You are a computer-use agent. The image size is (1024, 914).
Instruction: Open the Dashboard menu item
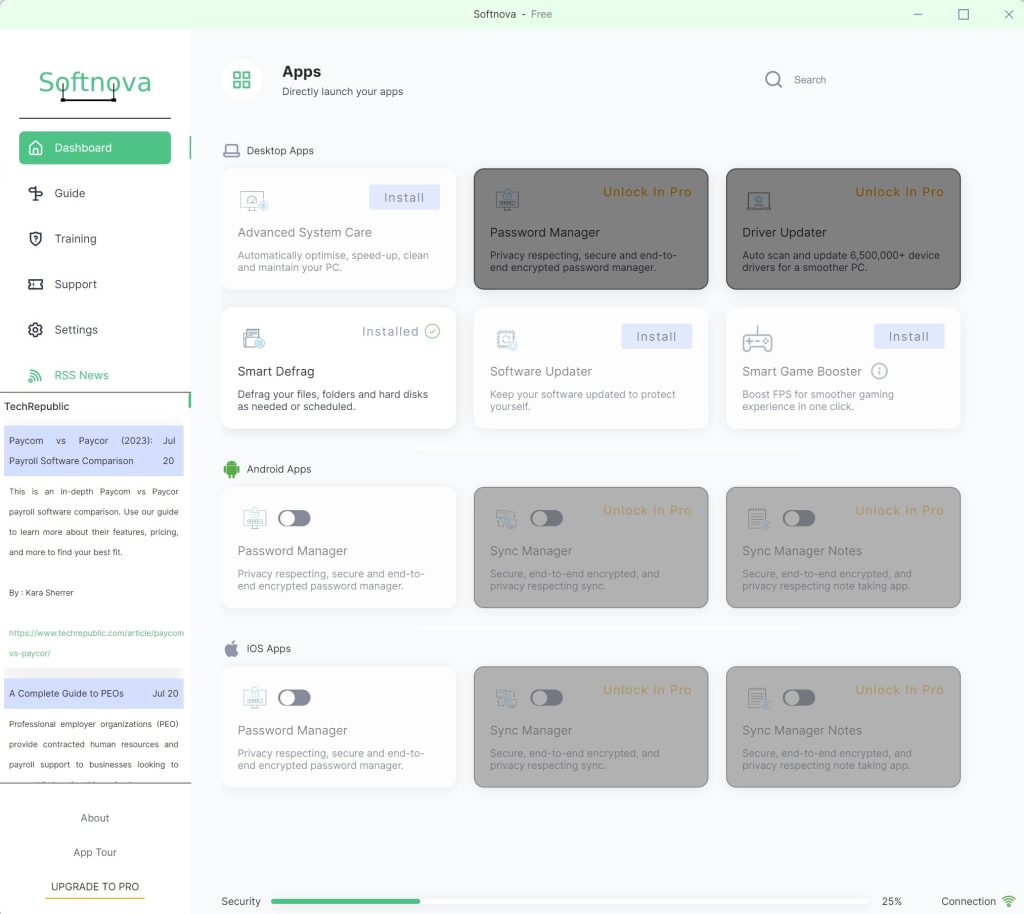[95, 148]
